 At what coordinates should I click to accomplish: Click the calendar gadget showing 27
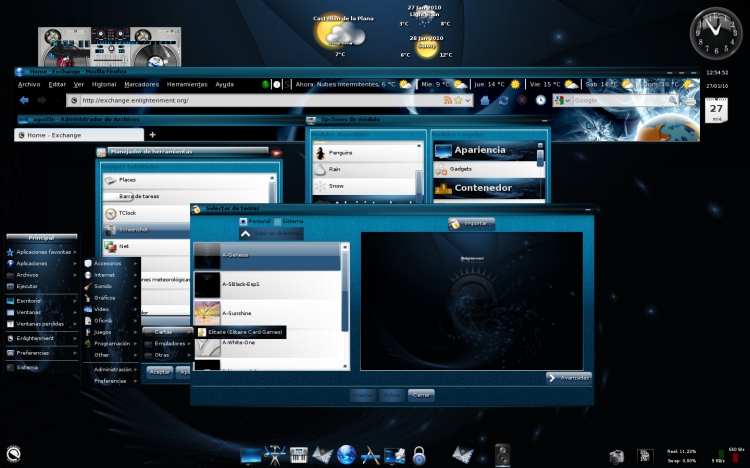tap(716, 110)
